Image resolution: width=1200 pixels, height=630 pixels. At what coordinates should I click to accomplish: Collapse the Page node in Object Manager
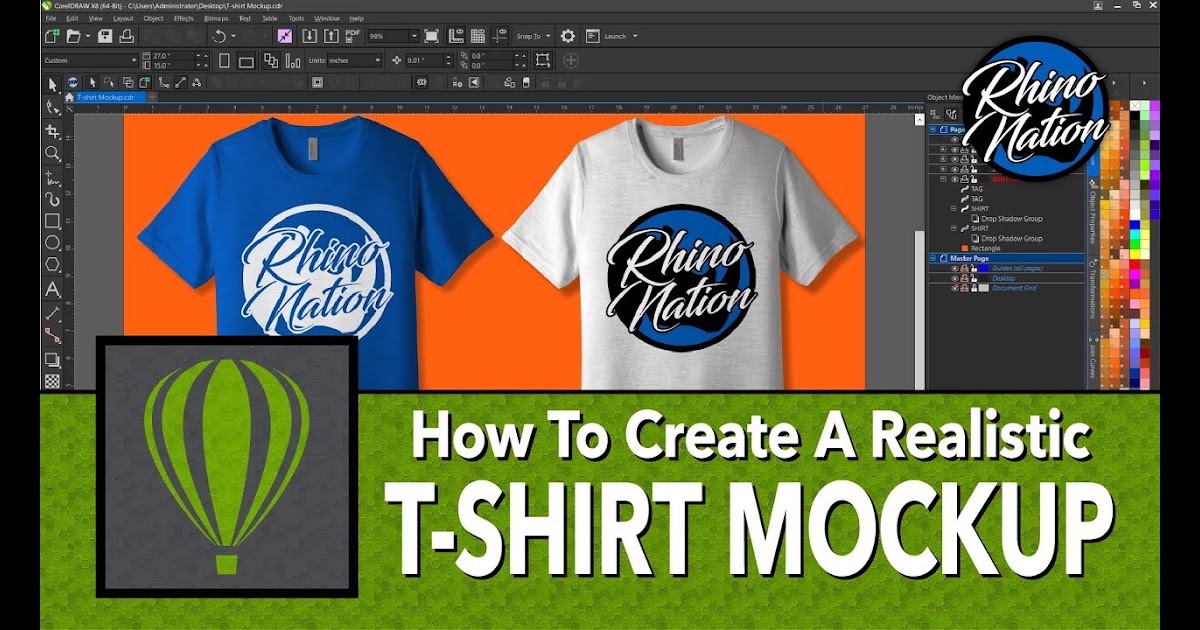coord(934,129)
